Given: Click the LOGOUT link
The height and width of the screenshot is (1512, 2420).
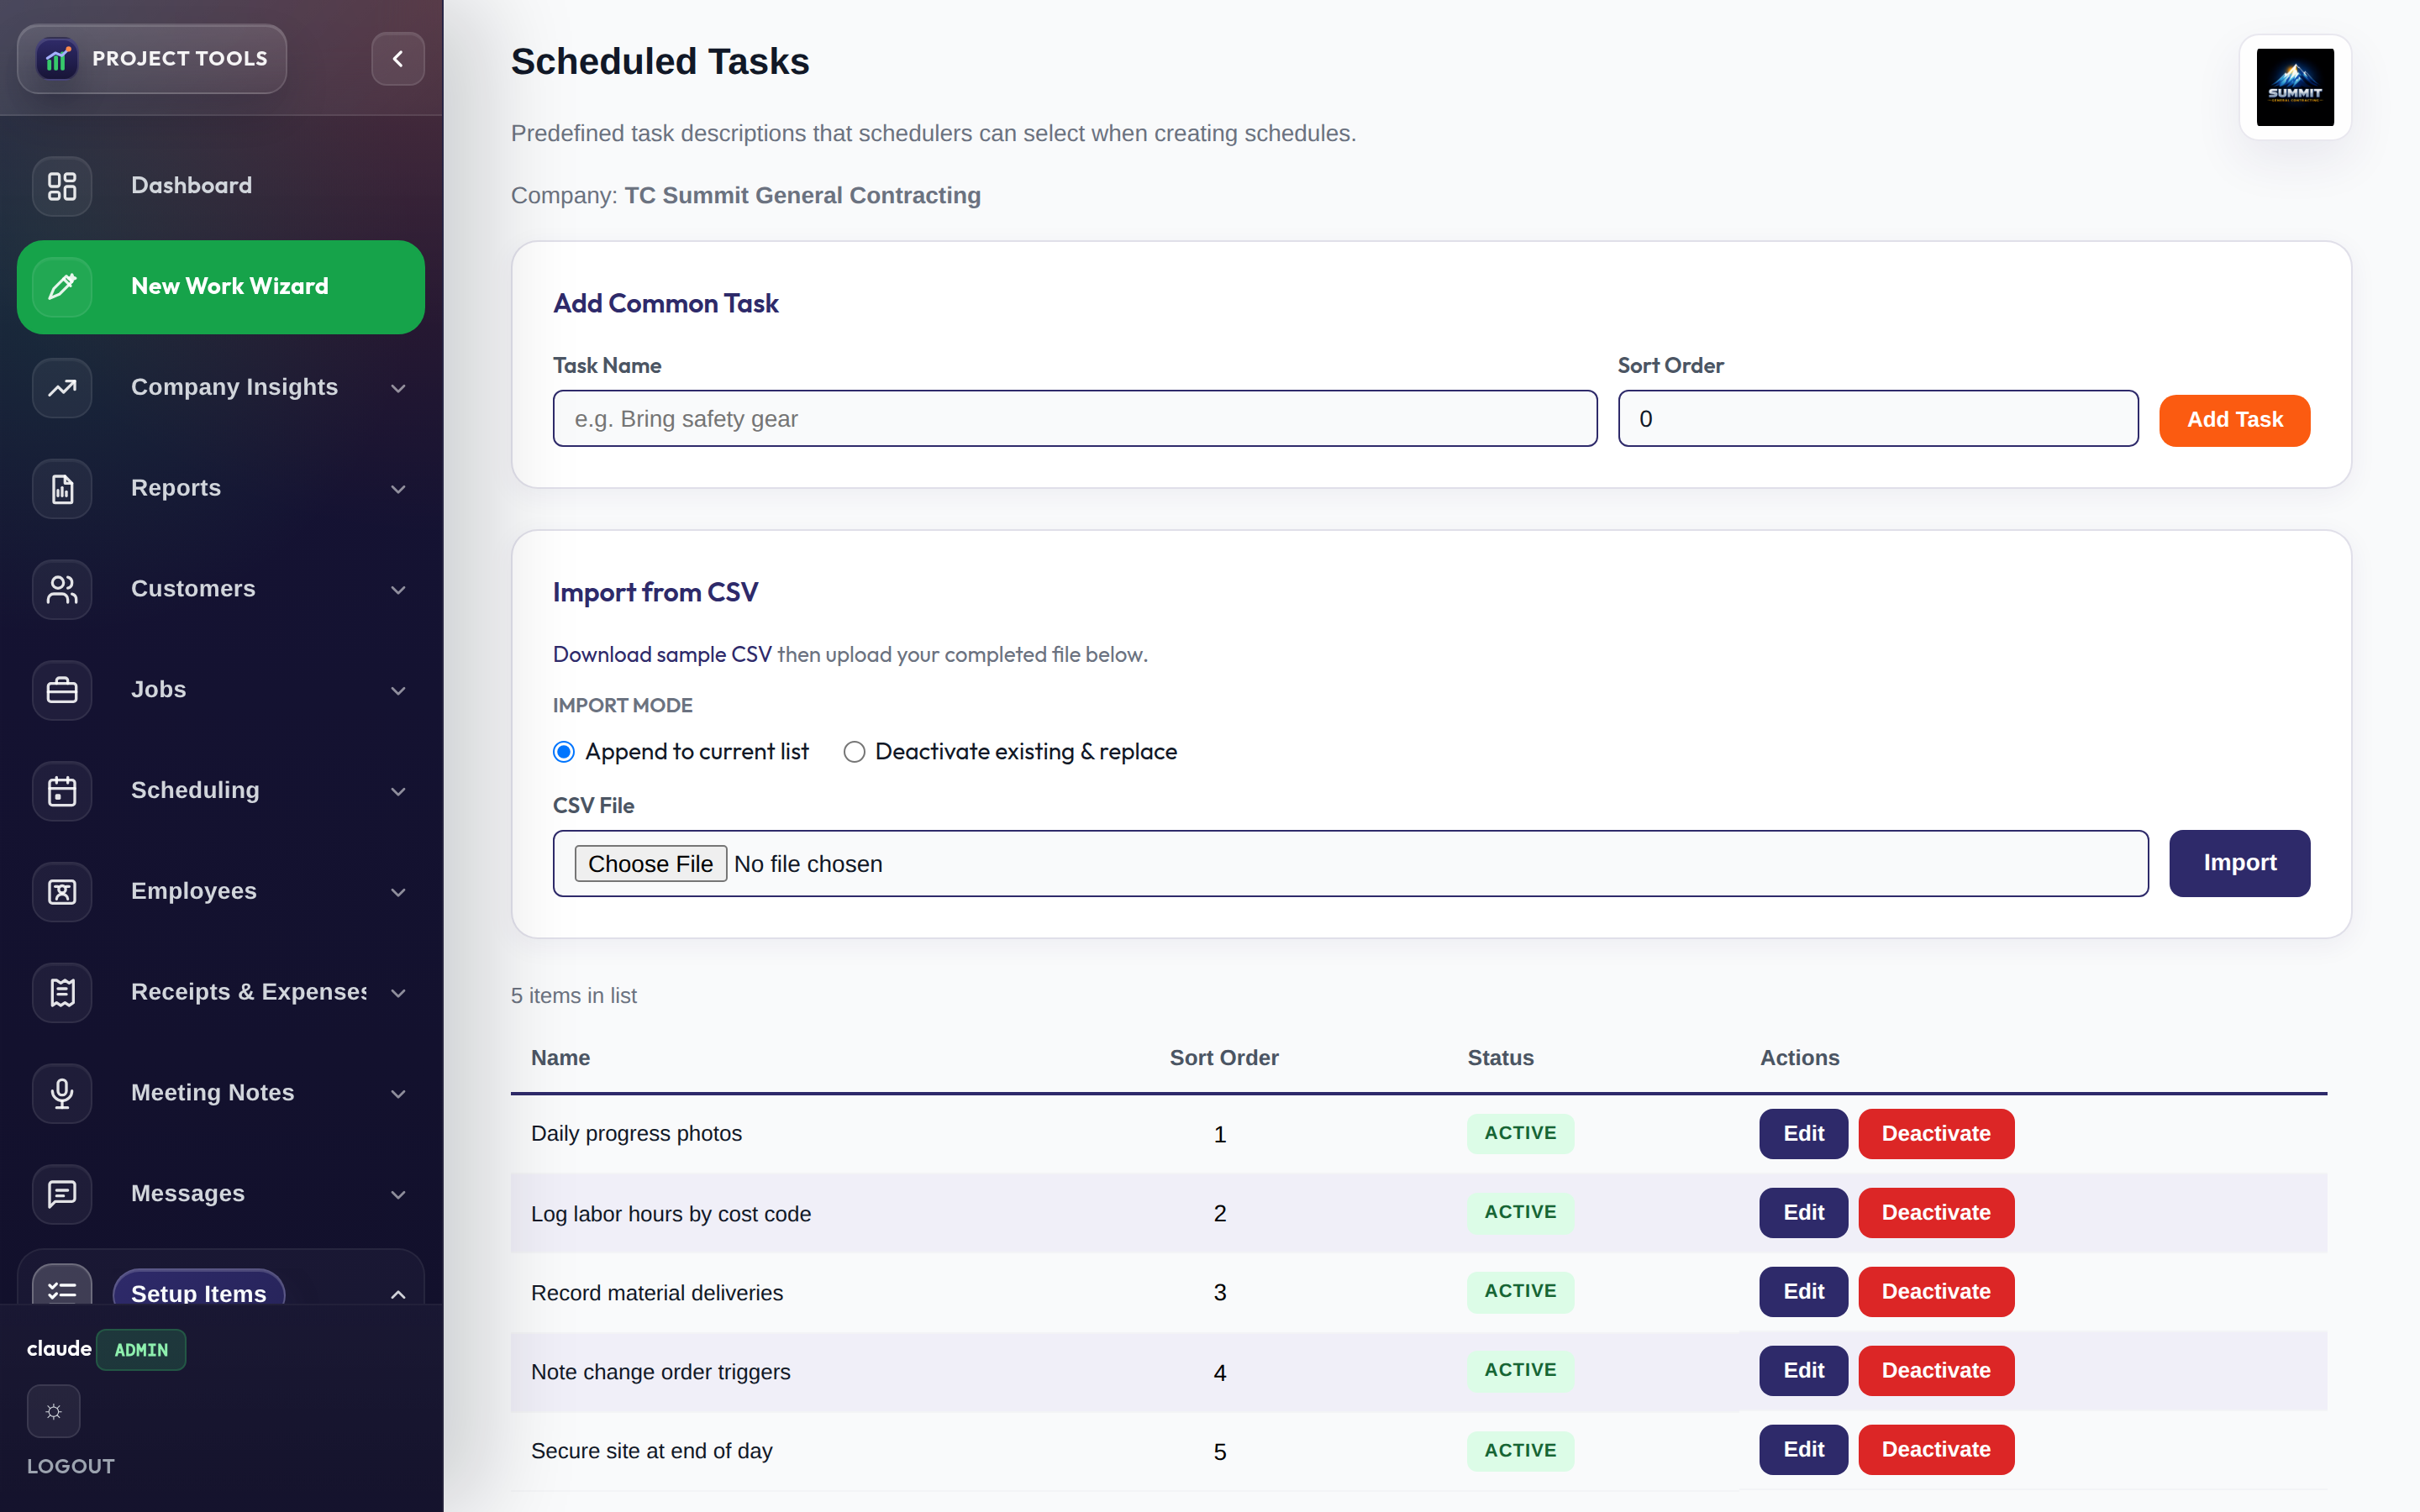Looking at the screenshot, I should (71, 1466).
